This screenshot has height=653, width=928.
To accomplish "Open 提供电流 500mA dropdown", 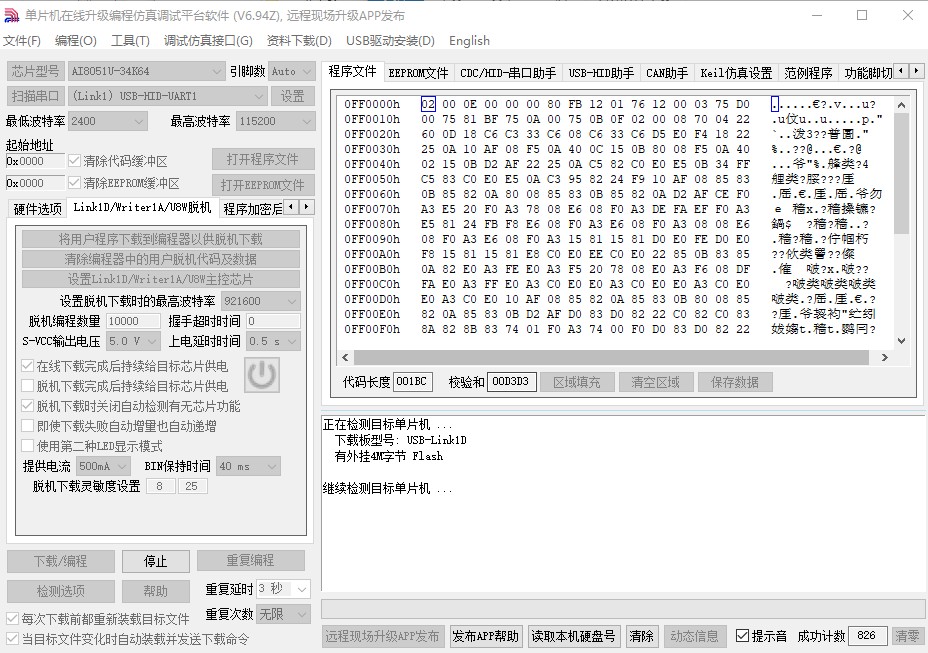I will click(104, 466).
